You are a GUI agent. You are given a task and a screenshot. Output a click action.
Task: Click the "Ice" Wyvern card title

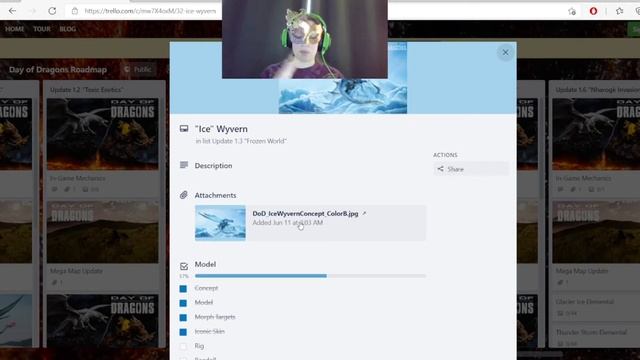coord(221,129)
